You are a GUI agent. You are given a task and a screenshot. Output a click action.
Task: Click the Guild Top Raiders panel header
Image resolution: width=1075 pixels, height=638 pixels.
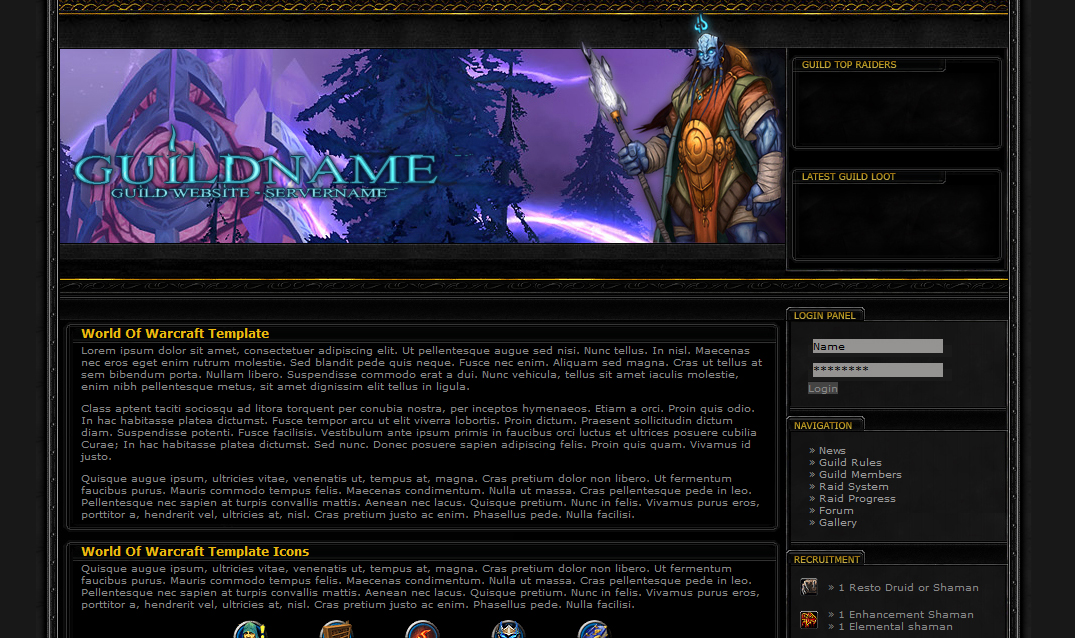click(x=849, y=64)
